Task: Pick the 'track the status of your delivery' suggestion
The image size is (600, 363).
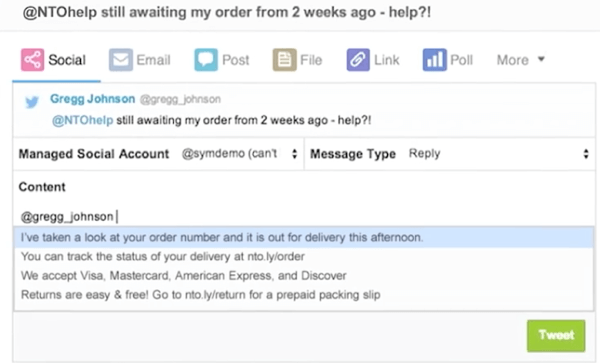Action: tap(304, 257)
